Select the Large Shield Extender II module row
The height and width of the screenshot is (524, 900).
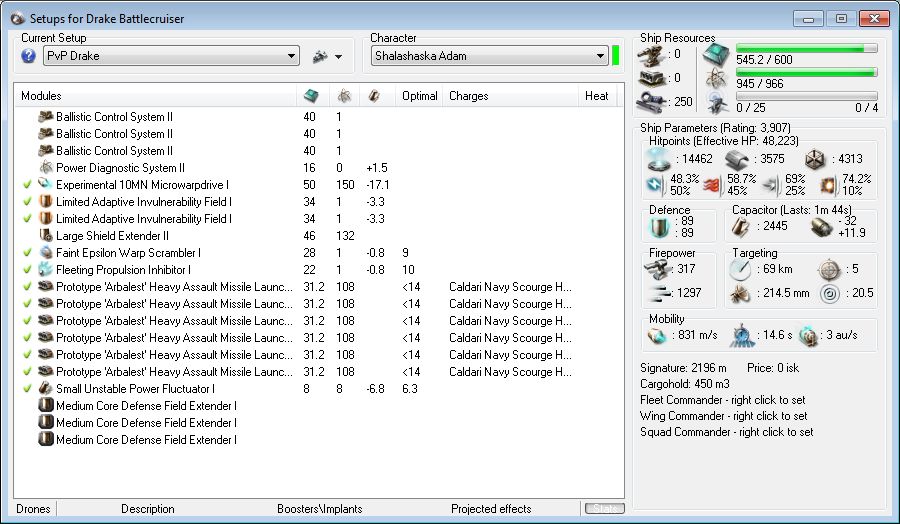(113, 236)
